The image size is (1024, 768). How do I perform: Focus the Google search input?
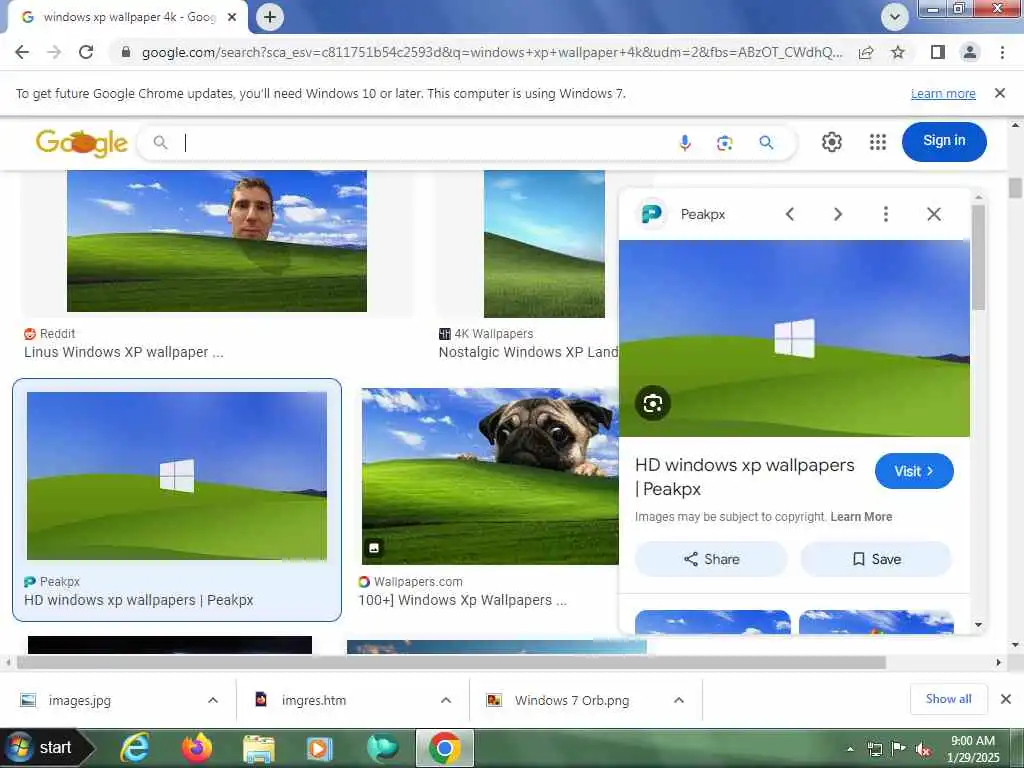[424, 142]
